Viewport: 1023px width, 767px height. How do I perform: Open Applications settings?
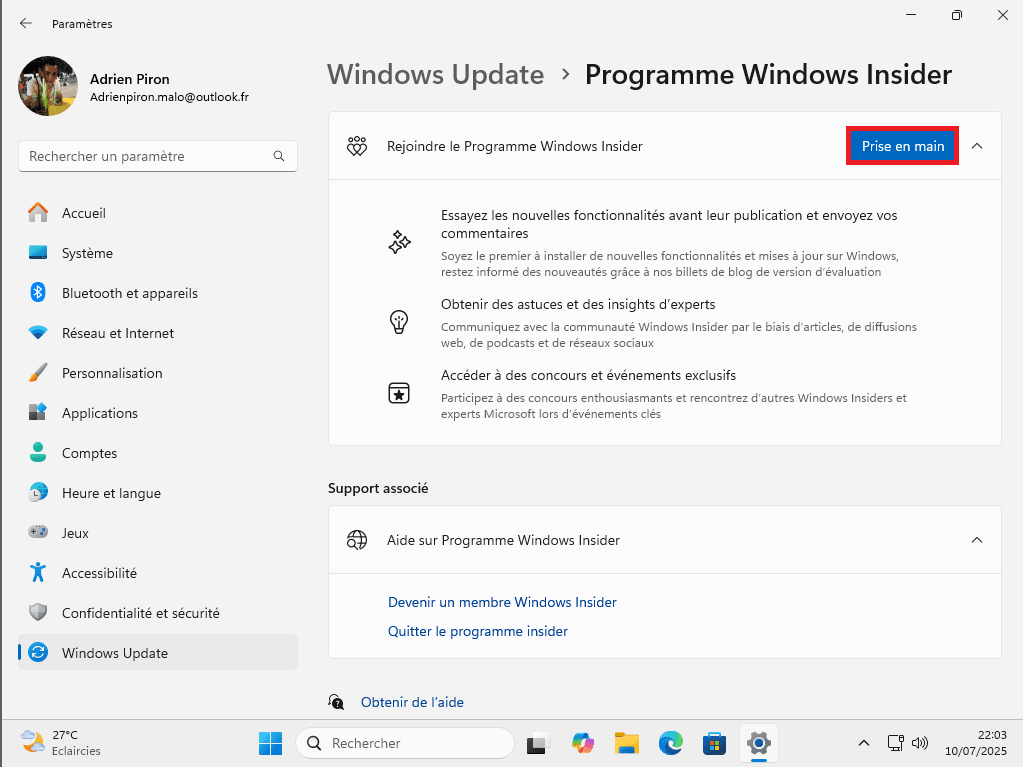click(158, 413)
